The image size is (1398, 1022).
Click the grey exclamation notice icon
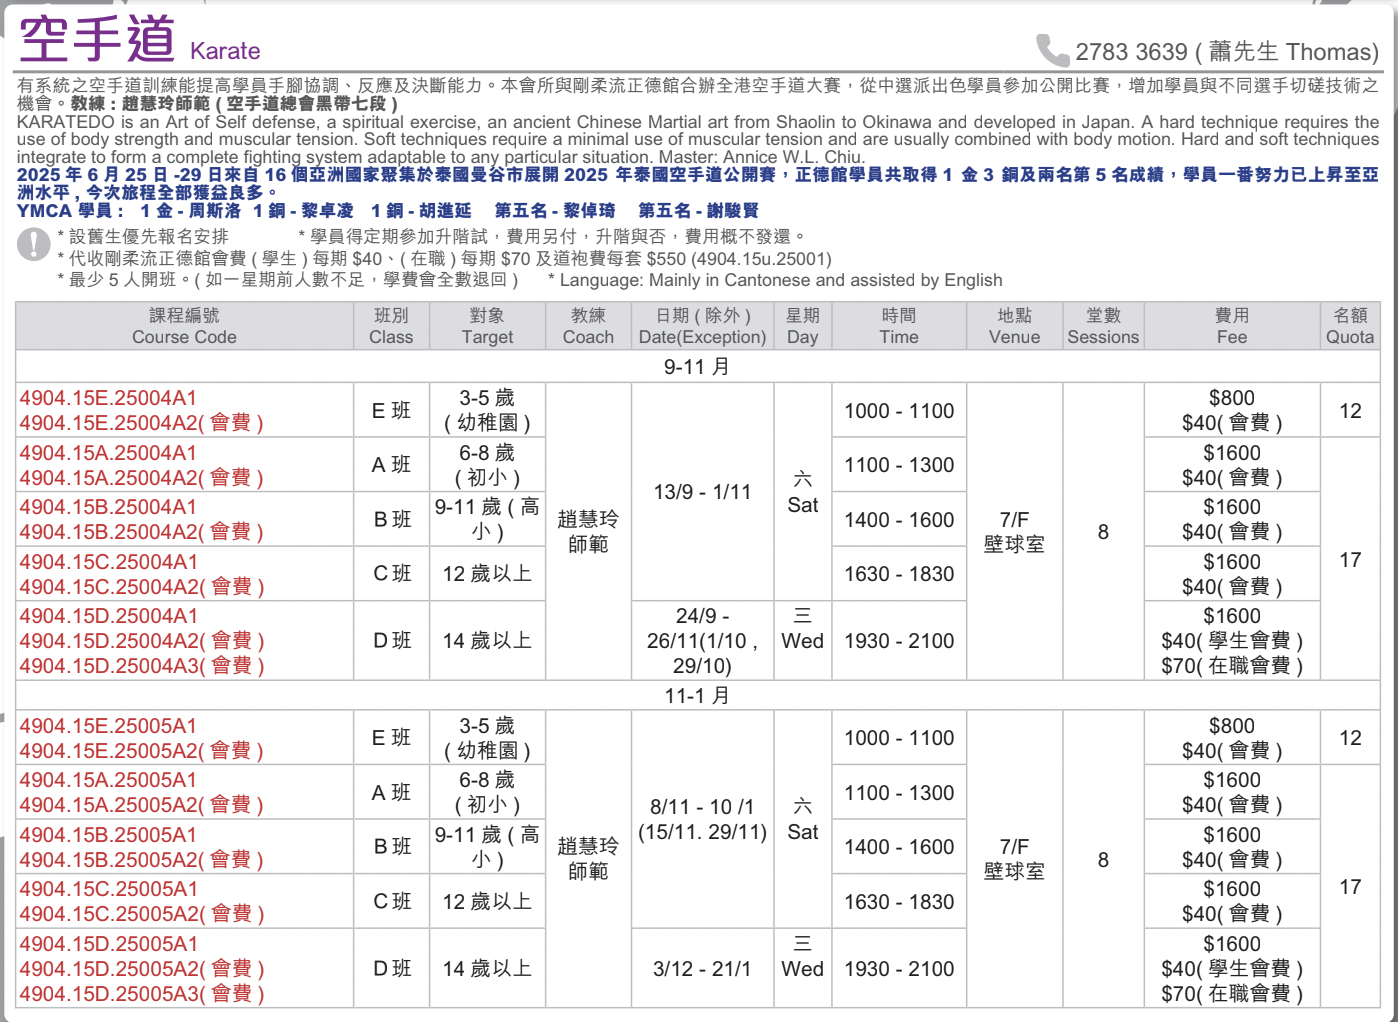point(34,244)
